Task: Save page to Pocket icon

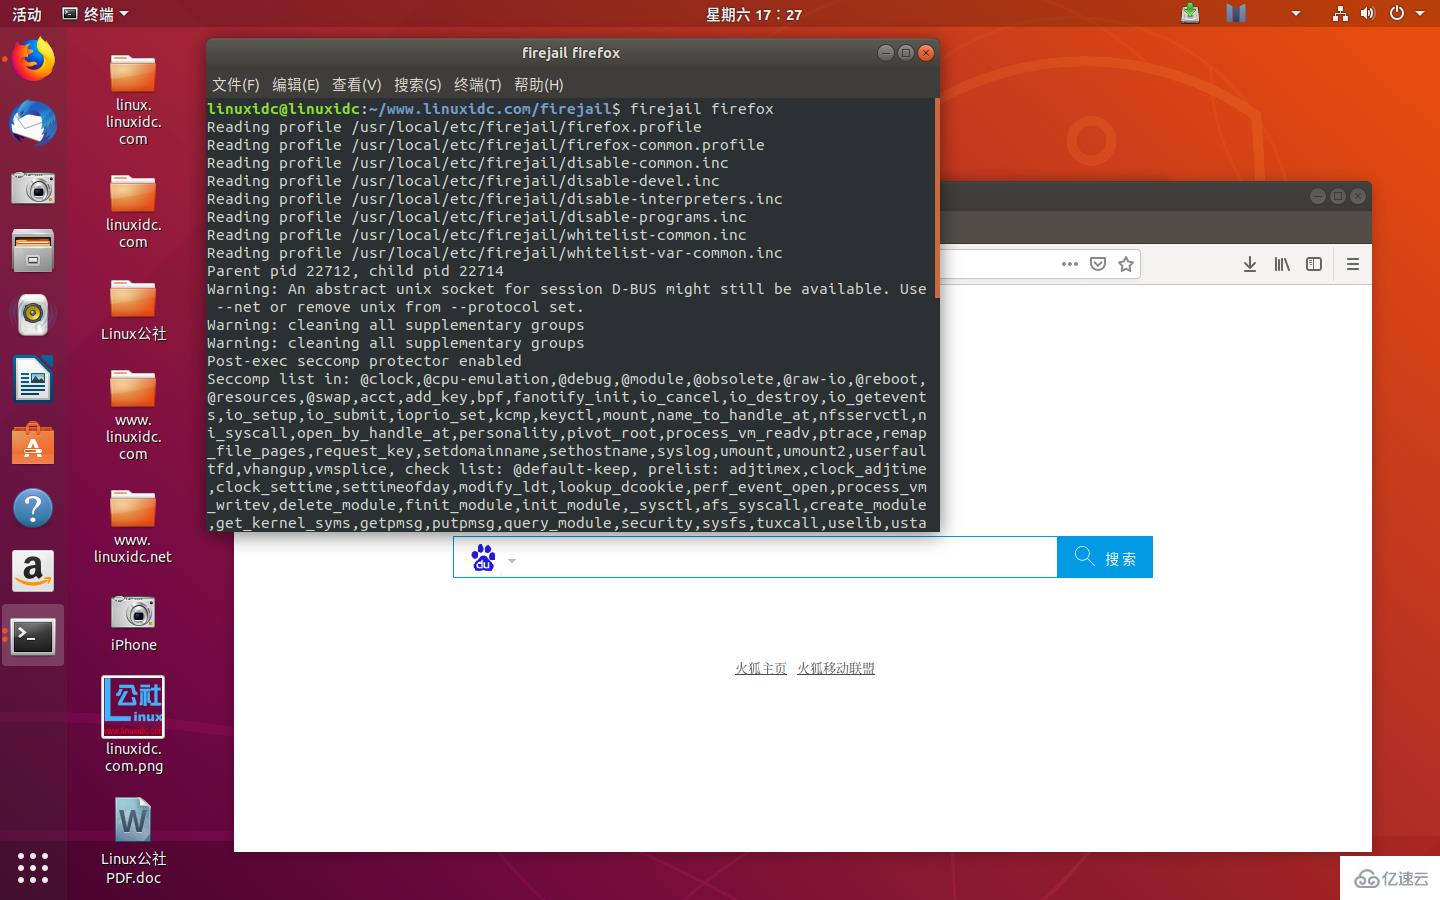Action: click(x=1098, y=264)
